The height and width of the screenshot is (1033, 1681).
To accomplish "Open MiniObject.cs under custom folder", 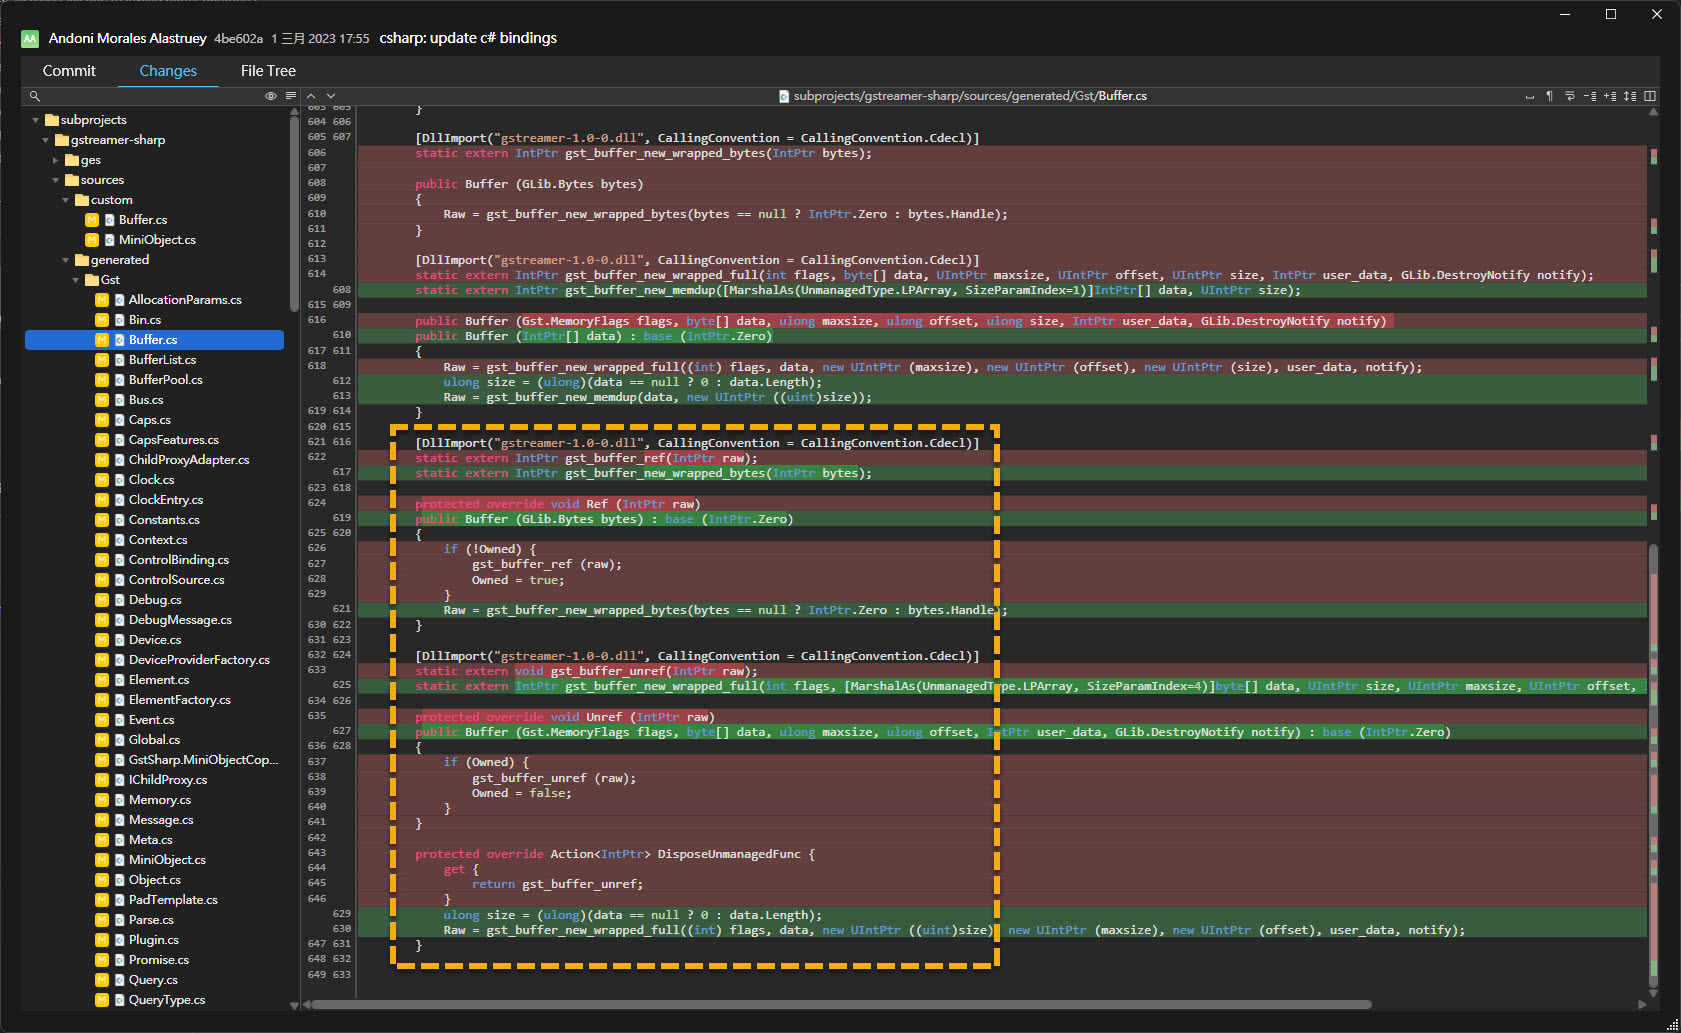I will tap(157, 240).
